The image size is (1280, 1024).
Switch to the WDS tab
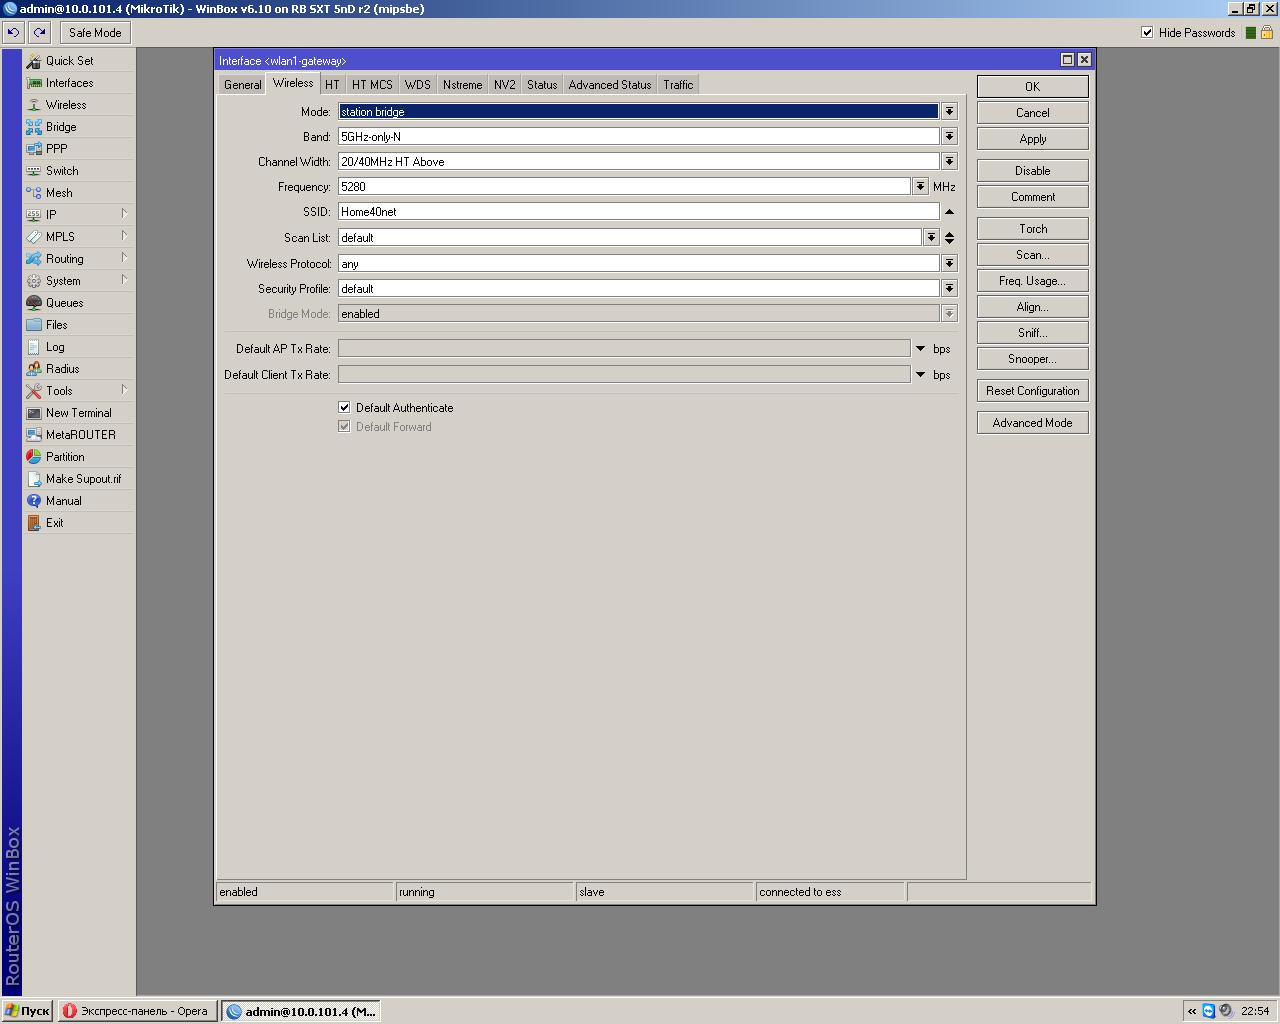pyautogui.click(x=417, y=85)
